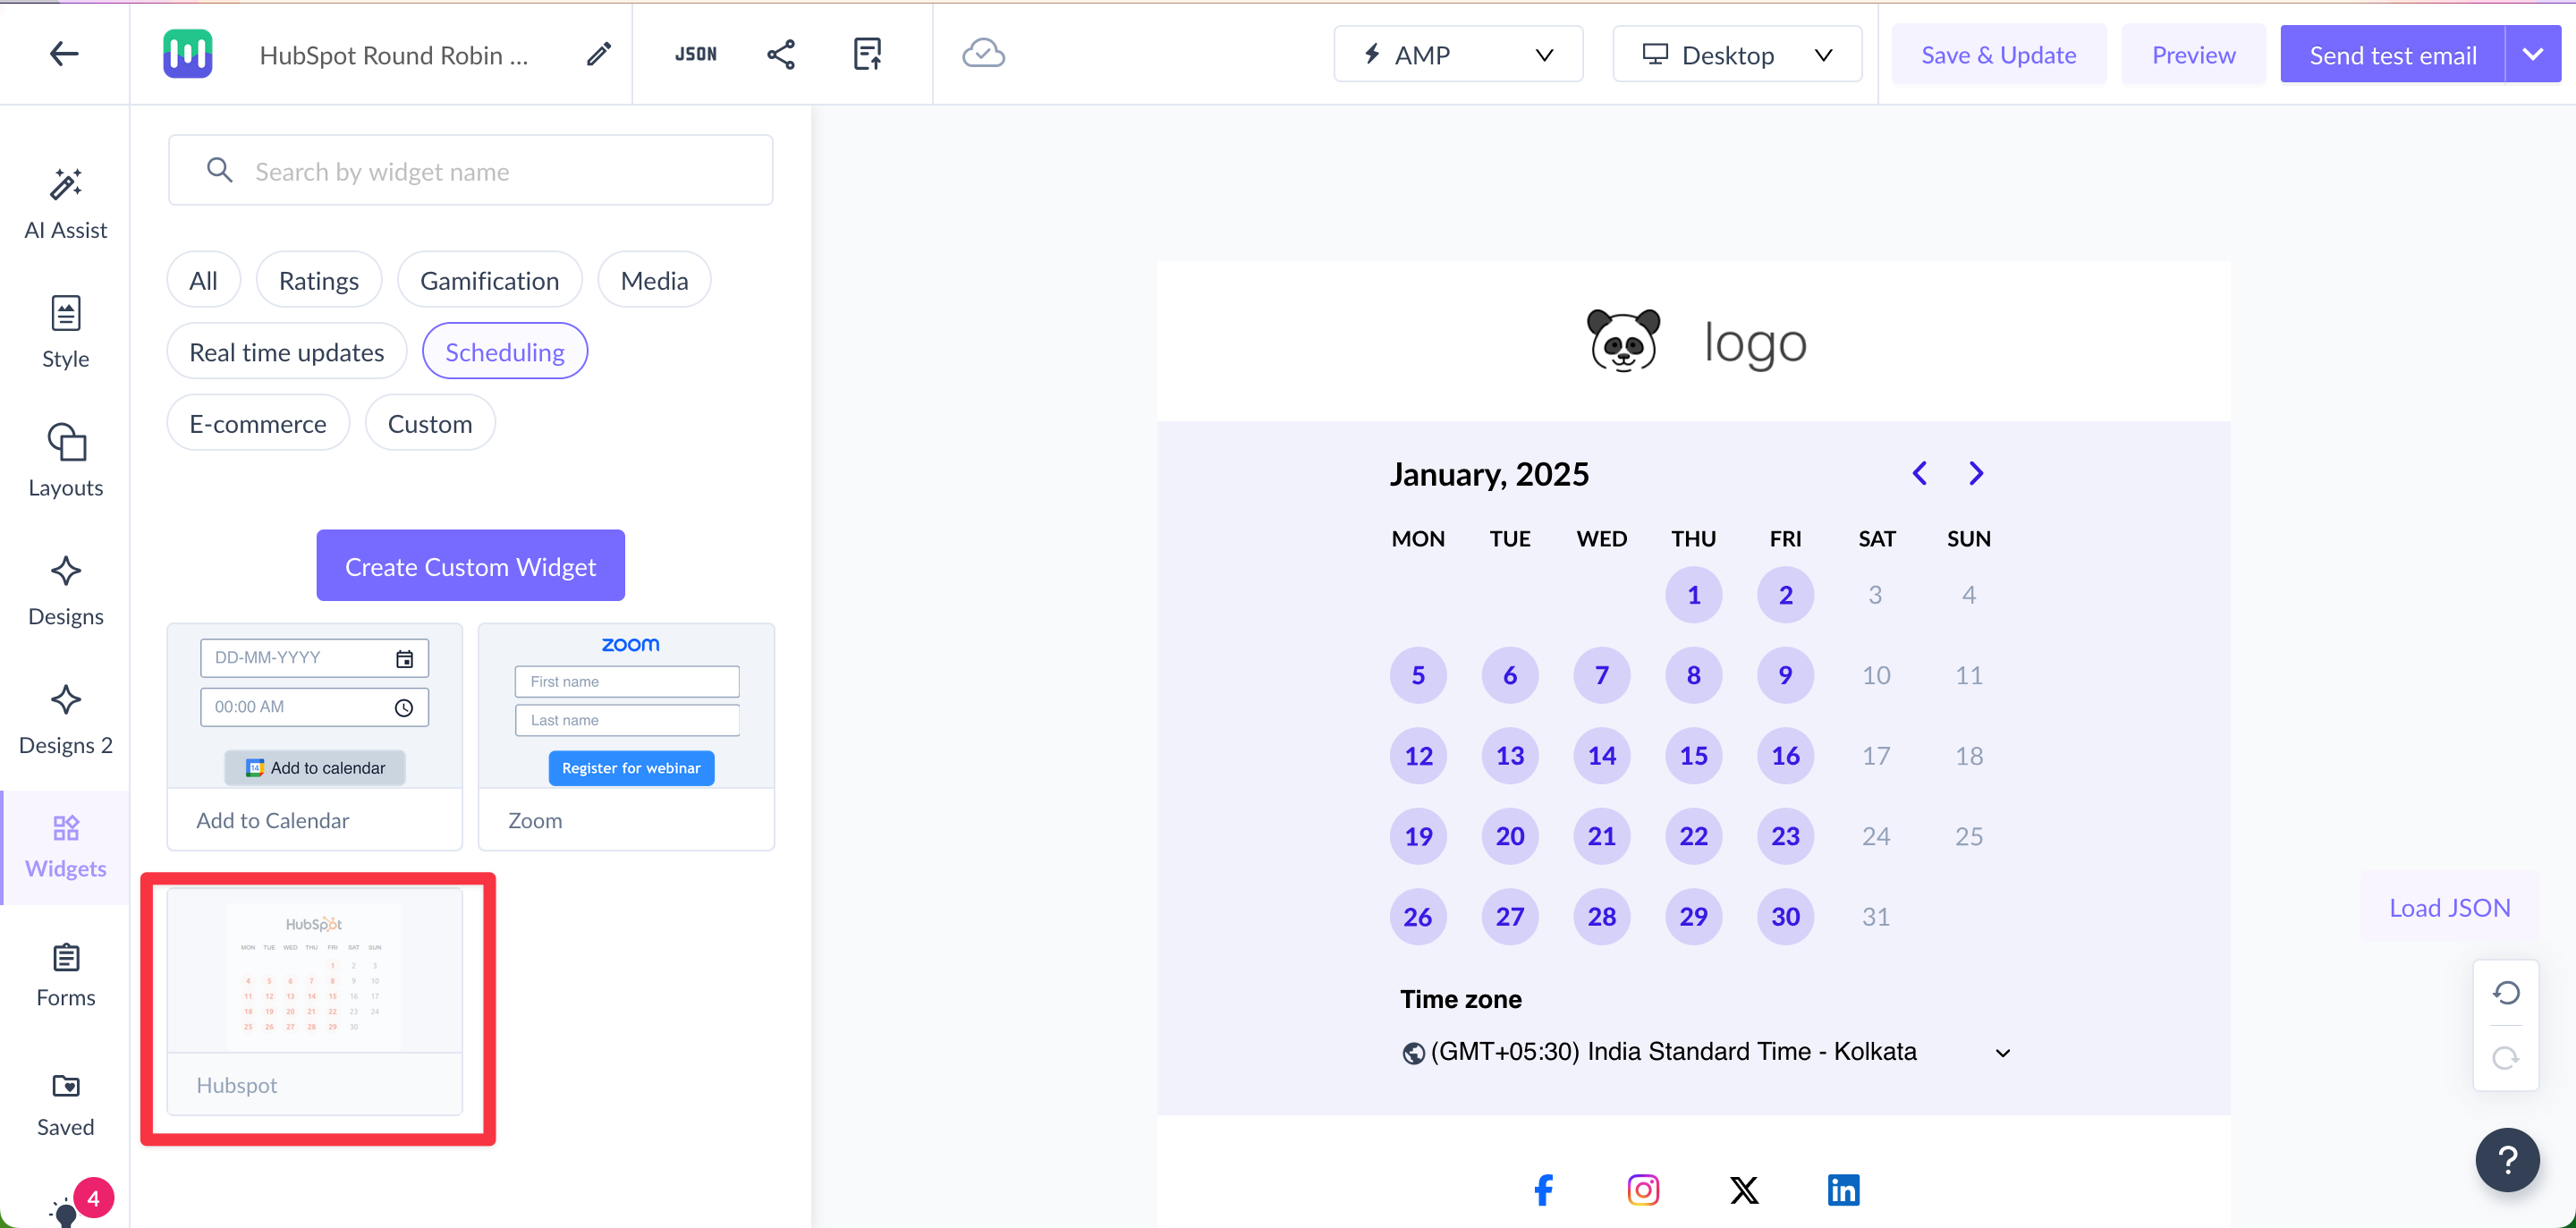Go back using the left arrow icon
The height and width of the screenshot is (1228, 2576).
(x=64, y=54)
